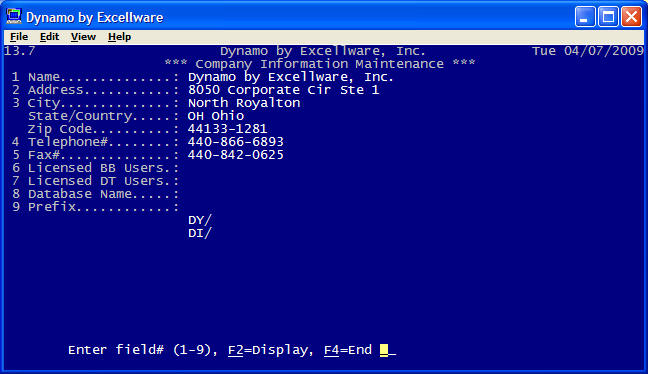648x374 pixels.
Task: Click the DI/ prefix entry
Action: [x=200, y=233]
